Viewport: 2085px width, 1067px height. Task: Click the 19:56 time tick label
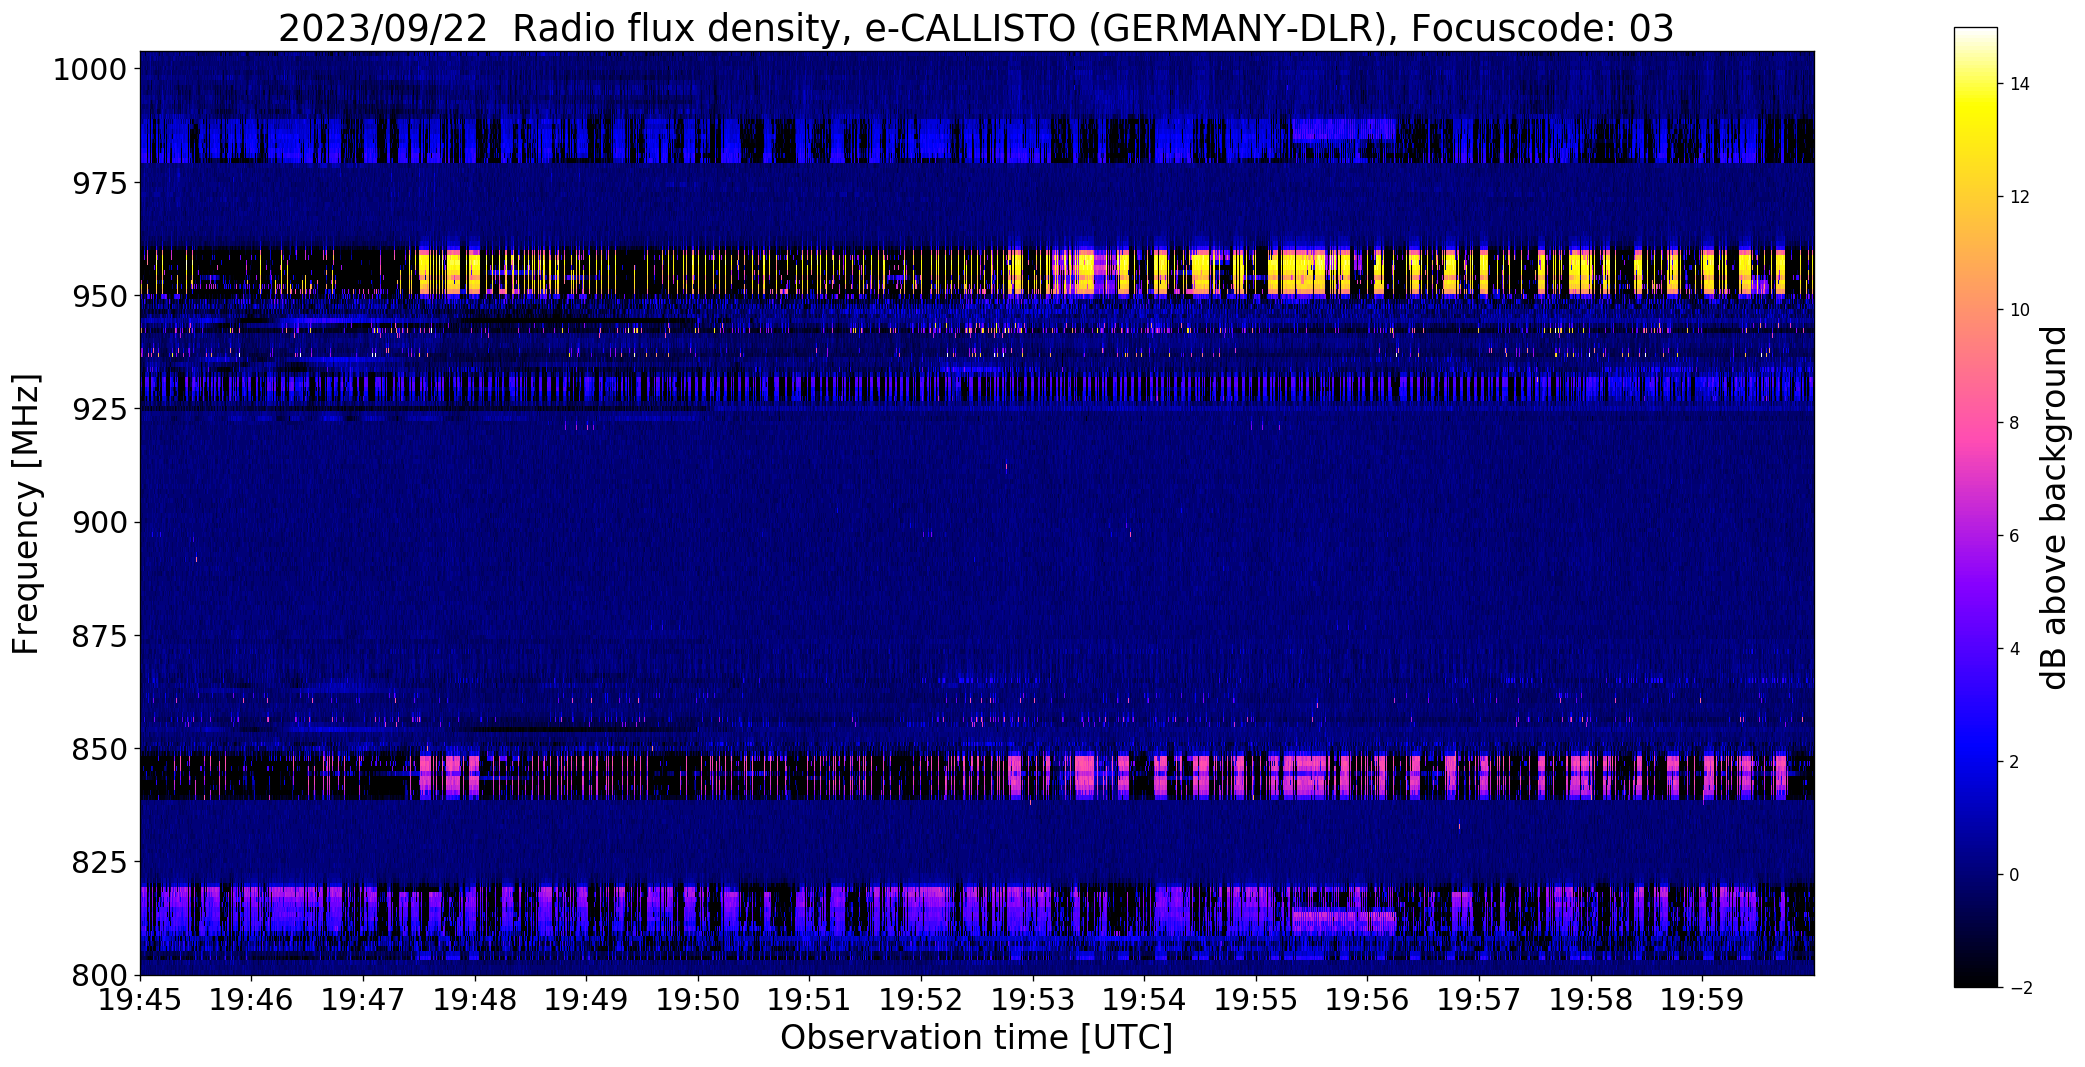point(1368,1000)
